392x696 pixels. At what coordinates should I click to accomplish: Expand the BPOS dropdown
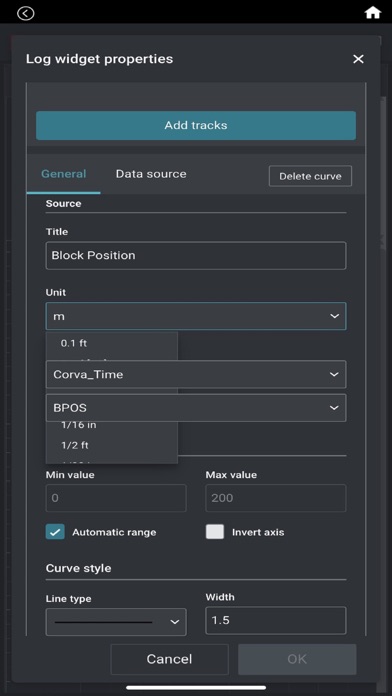[196, 407]
